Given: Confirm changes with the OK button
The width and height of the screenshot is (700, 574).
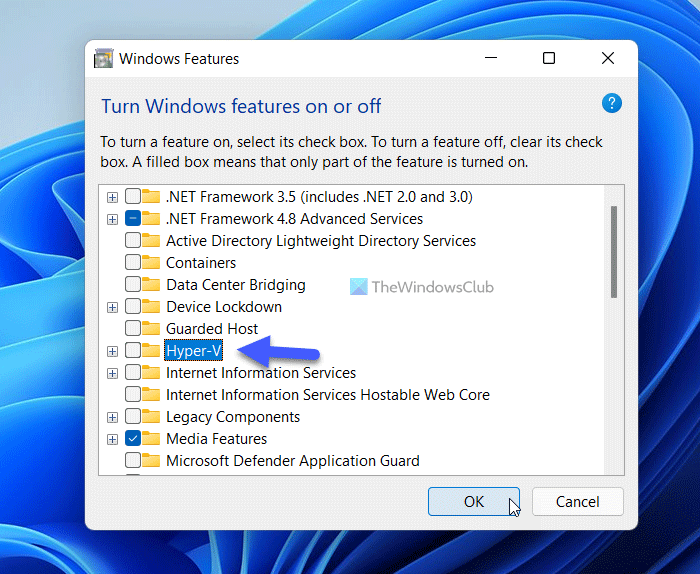Looking at the screenshot, I should point(474,502).
